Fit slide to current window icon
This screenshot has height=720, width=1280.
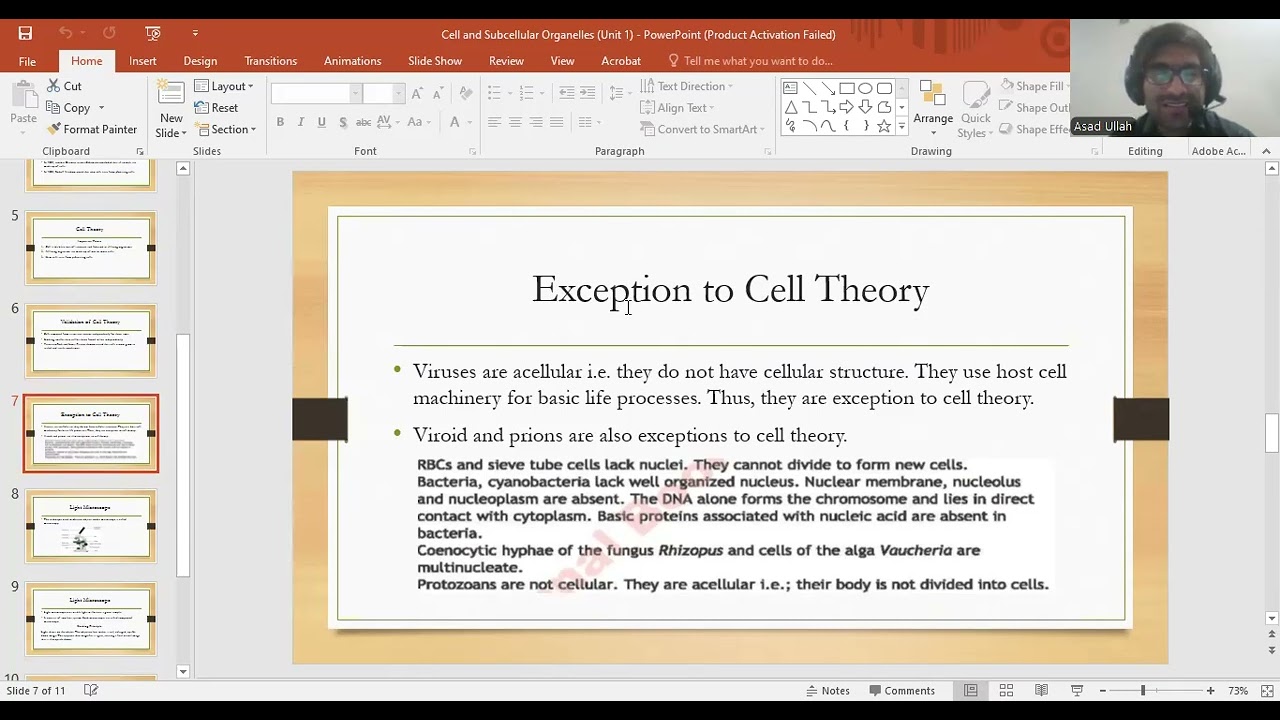tap(1267, 690)
